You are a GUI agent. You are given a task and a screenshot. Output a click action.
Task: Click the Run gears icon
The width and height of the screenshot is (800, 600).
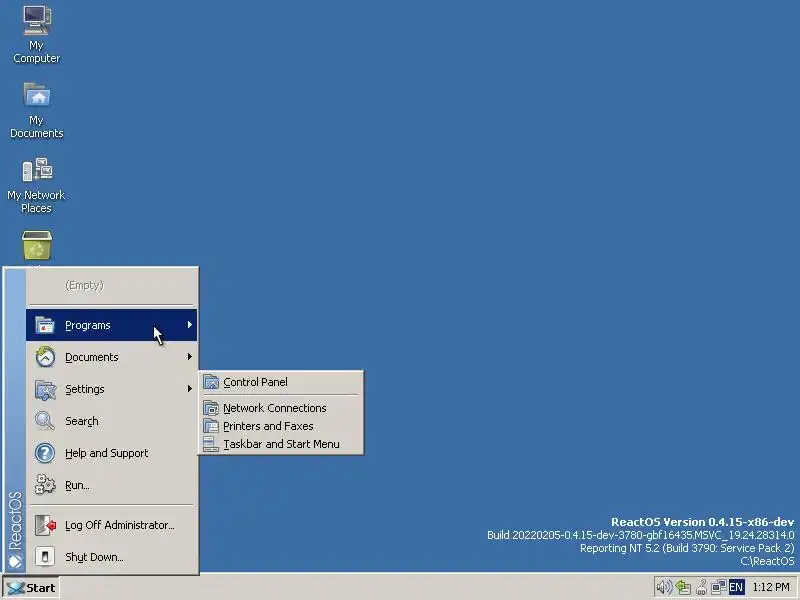(x=45, y=485)
